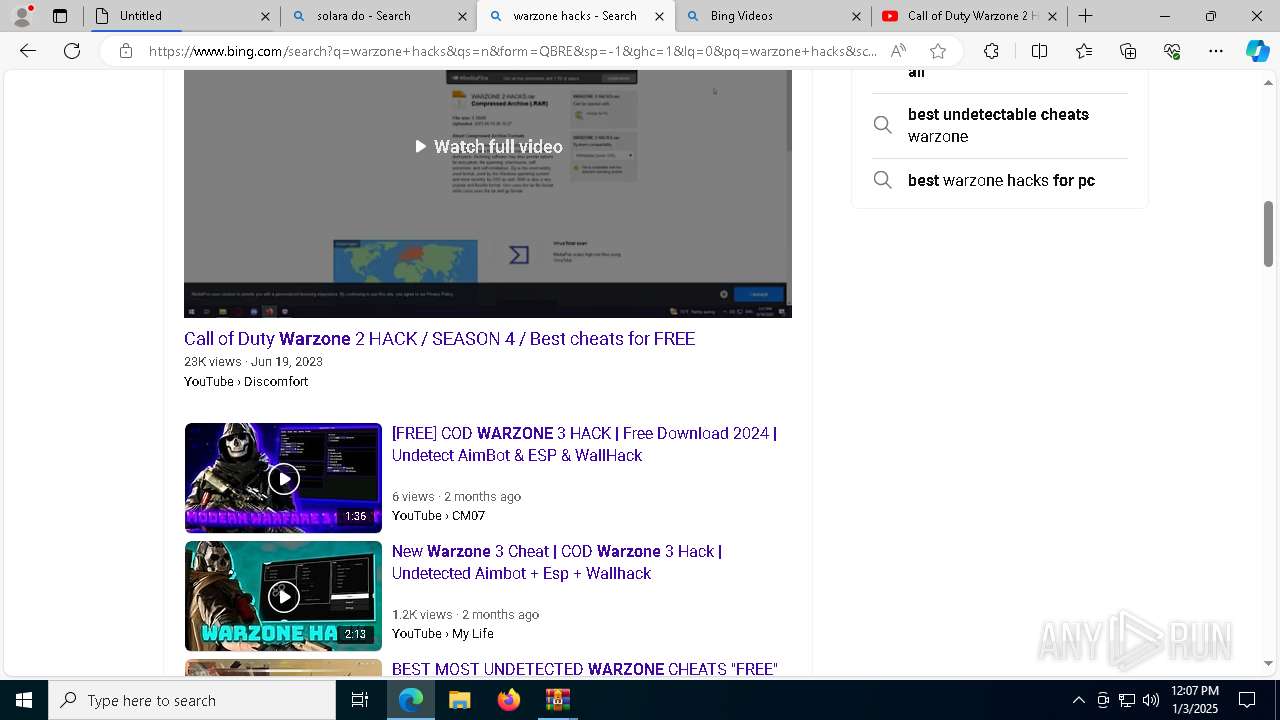Open Extensions puzzle icon
Image resolution: width=1280 pixels, height=720 pixels.
click(x=991, y=51)
